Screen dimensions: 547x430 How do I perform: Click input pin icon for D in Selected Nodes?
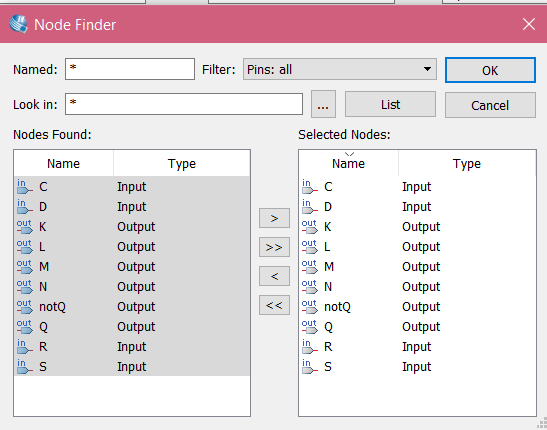(x=310, y=206)
